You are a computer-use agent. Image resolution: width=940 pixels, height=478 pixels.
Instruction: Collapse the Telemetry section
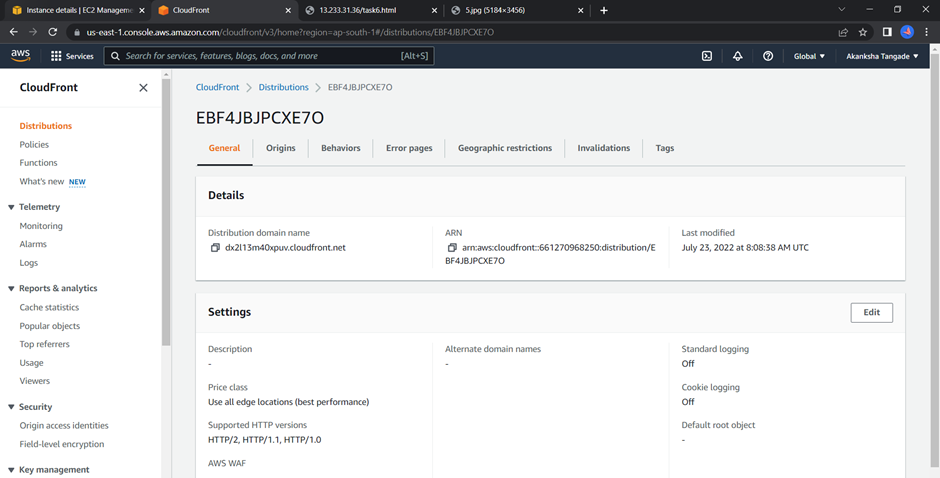11,207
